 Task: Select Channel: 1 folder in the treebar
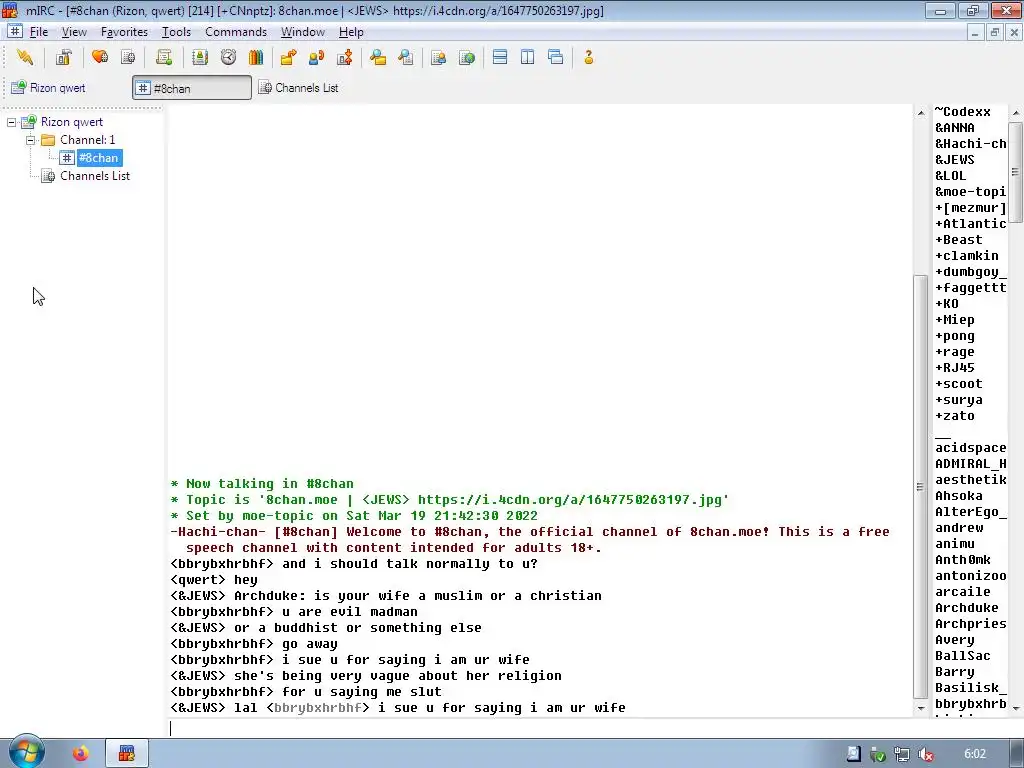[x=88, y=140]
